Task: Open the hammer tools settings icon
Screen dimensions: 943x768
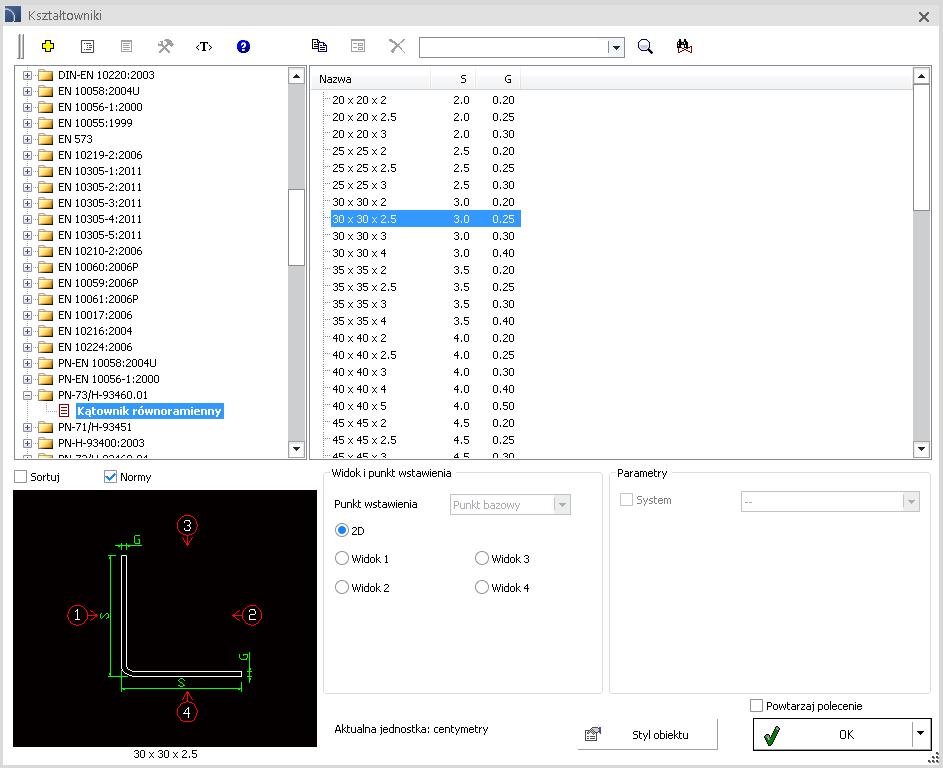Action: [165, 46]
